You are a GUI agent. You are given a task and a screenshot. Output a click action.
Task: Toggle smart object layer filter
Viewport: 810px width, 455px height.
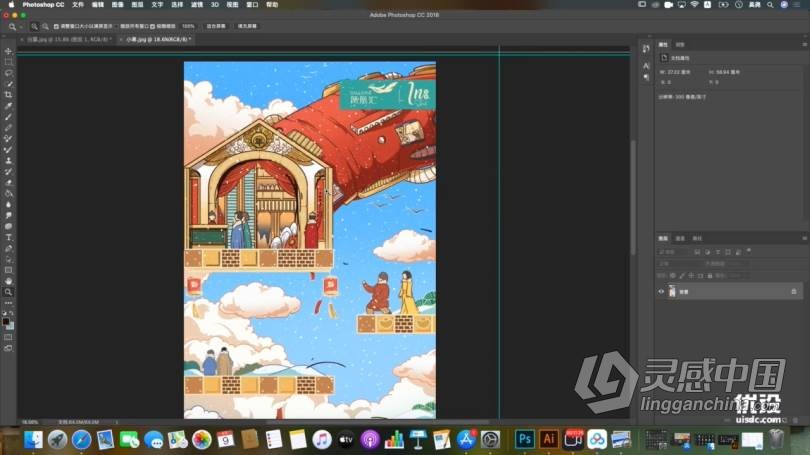click(738, 252)
